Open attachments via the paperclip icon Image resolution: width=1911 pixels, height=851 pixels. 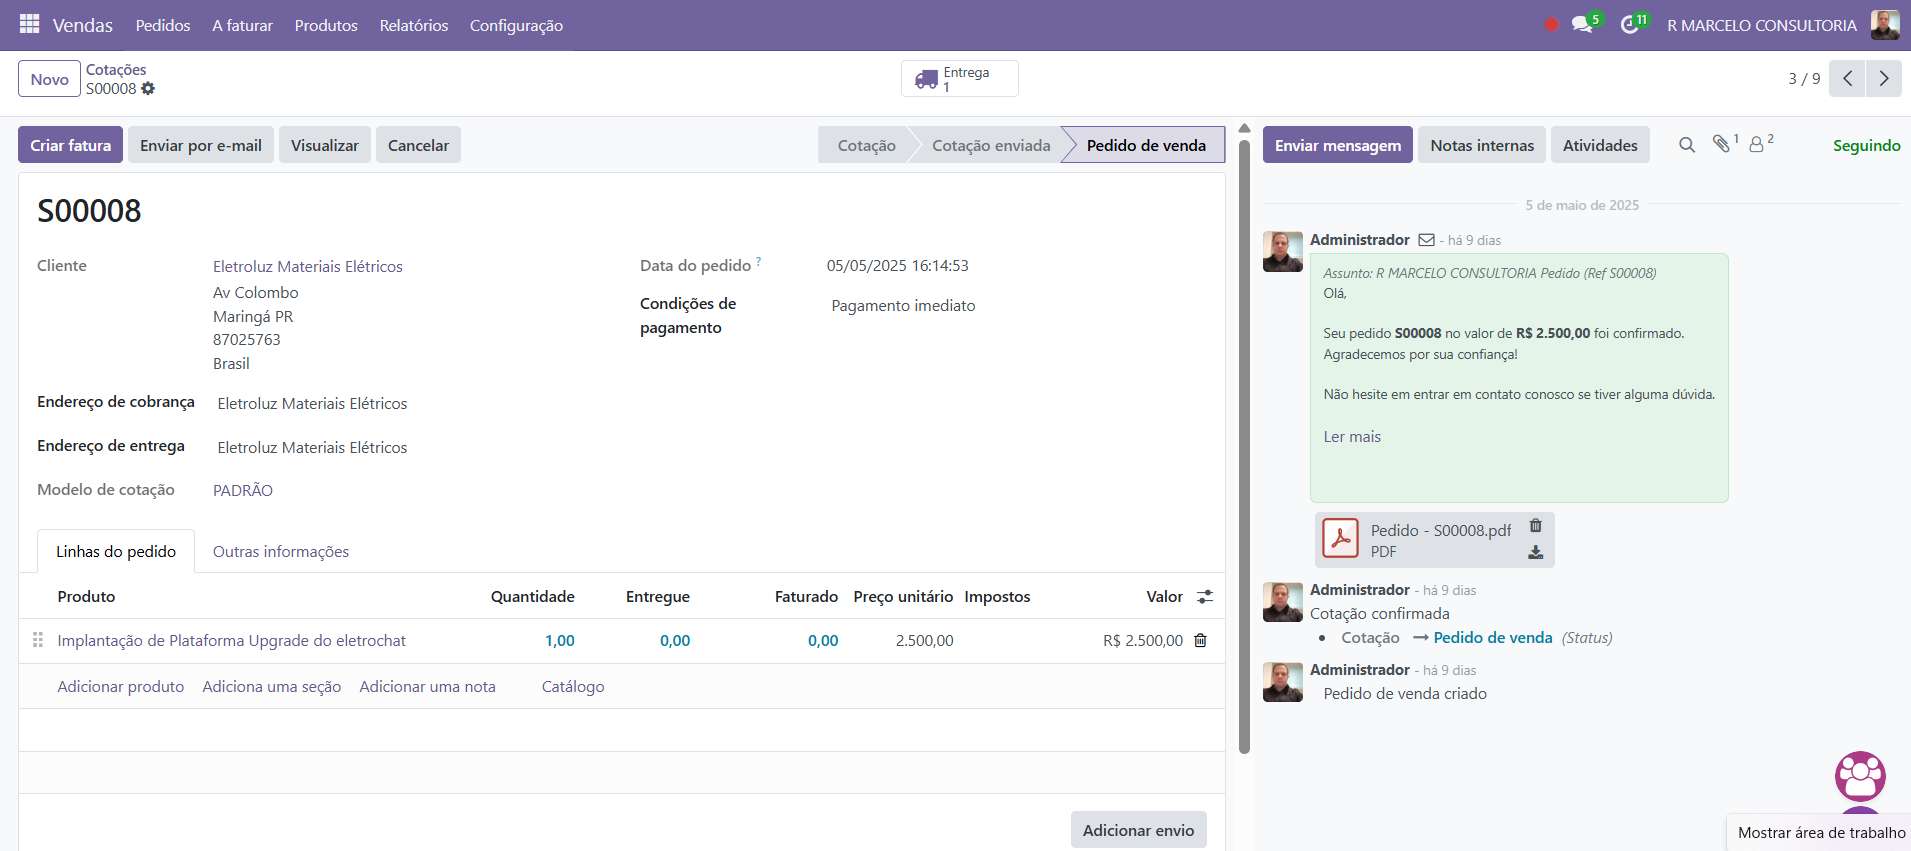click(x=1721, y=144)
